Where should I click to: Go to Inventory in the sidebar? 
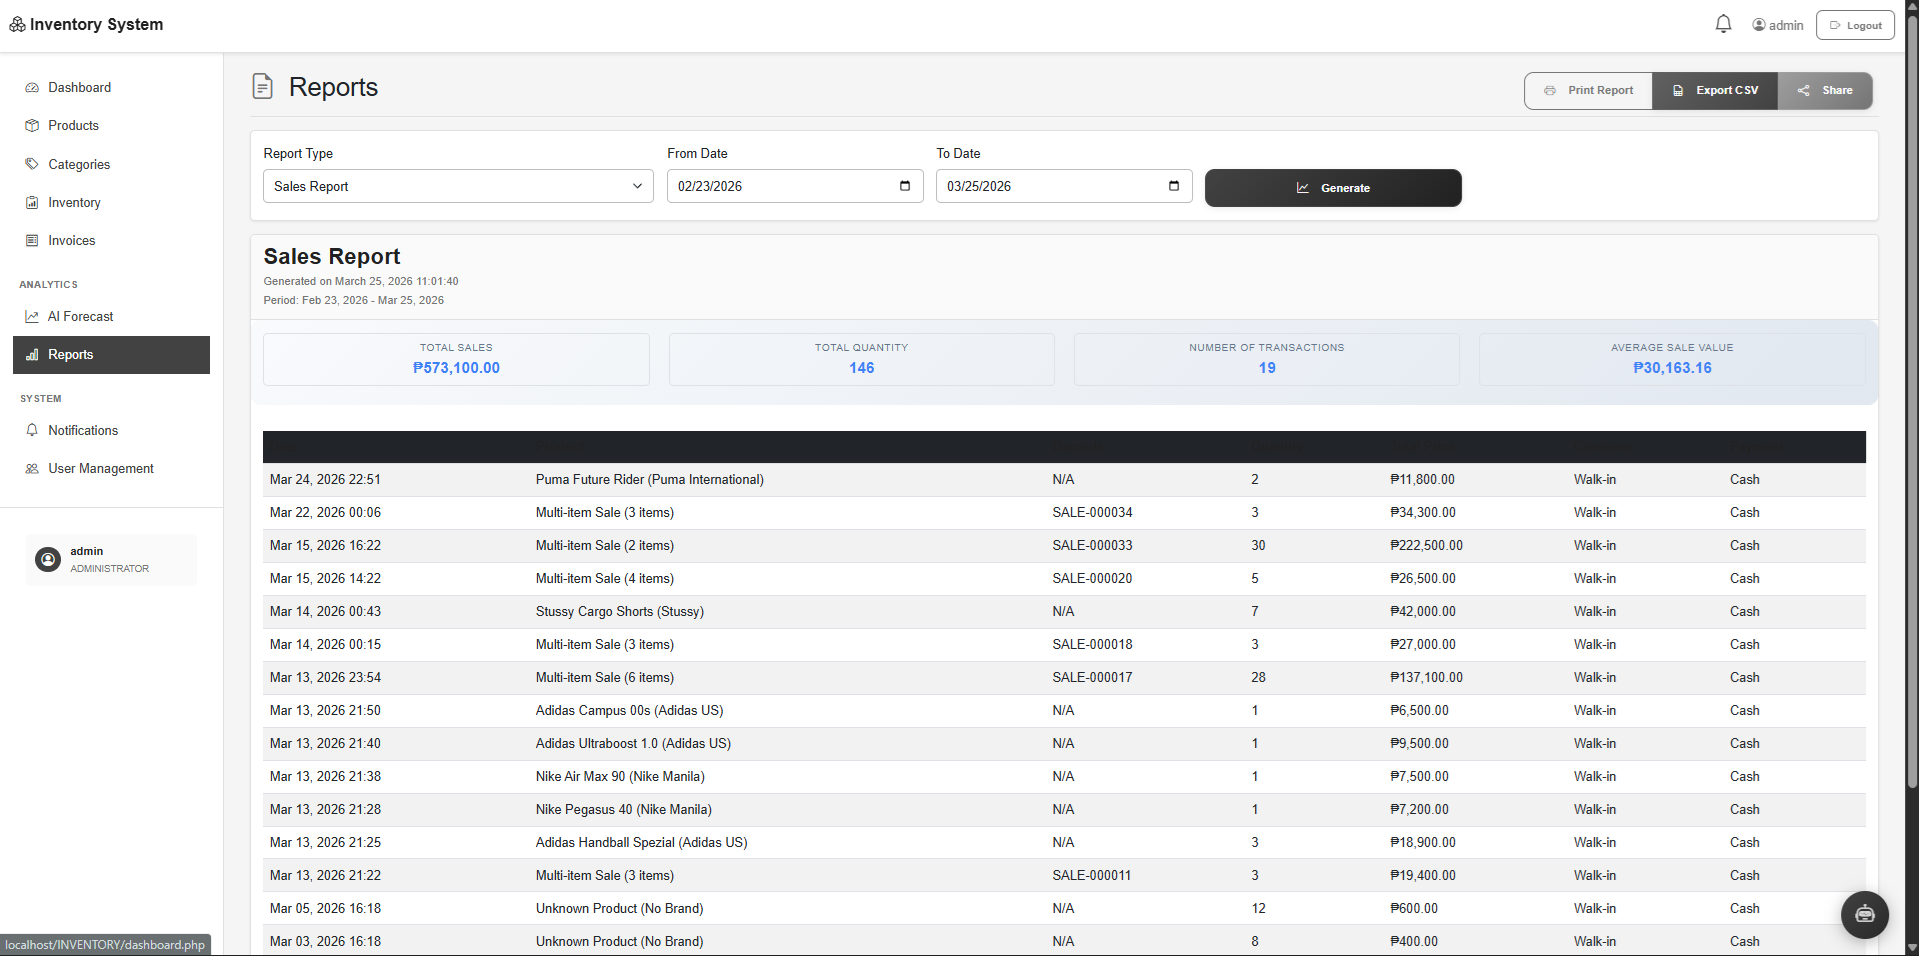click(x=74, y=203)
